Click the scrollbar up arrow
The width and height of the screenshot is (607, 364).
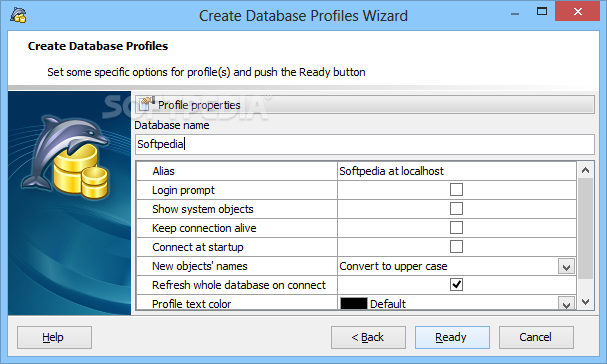585,170
